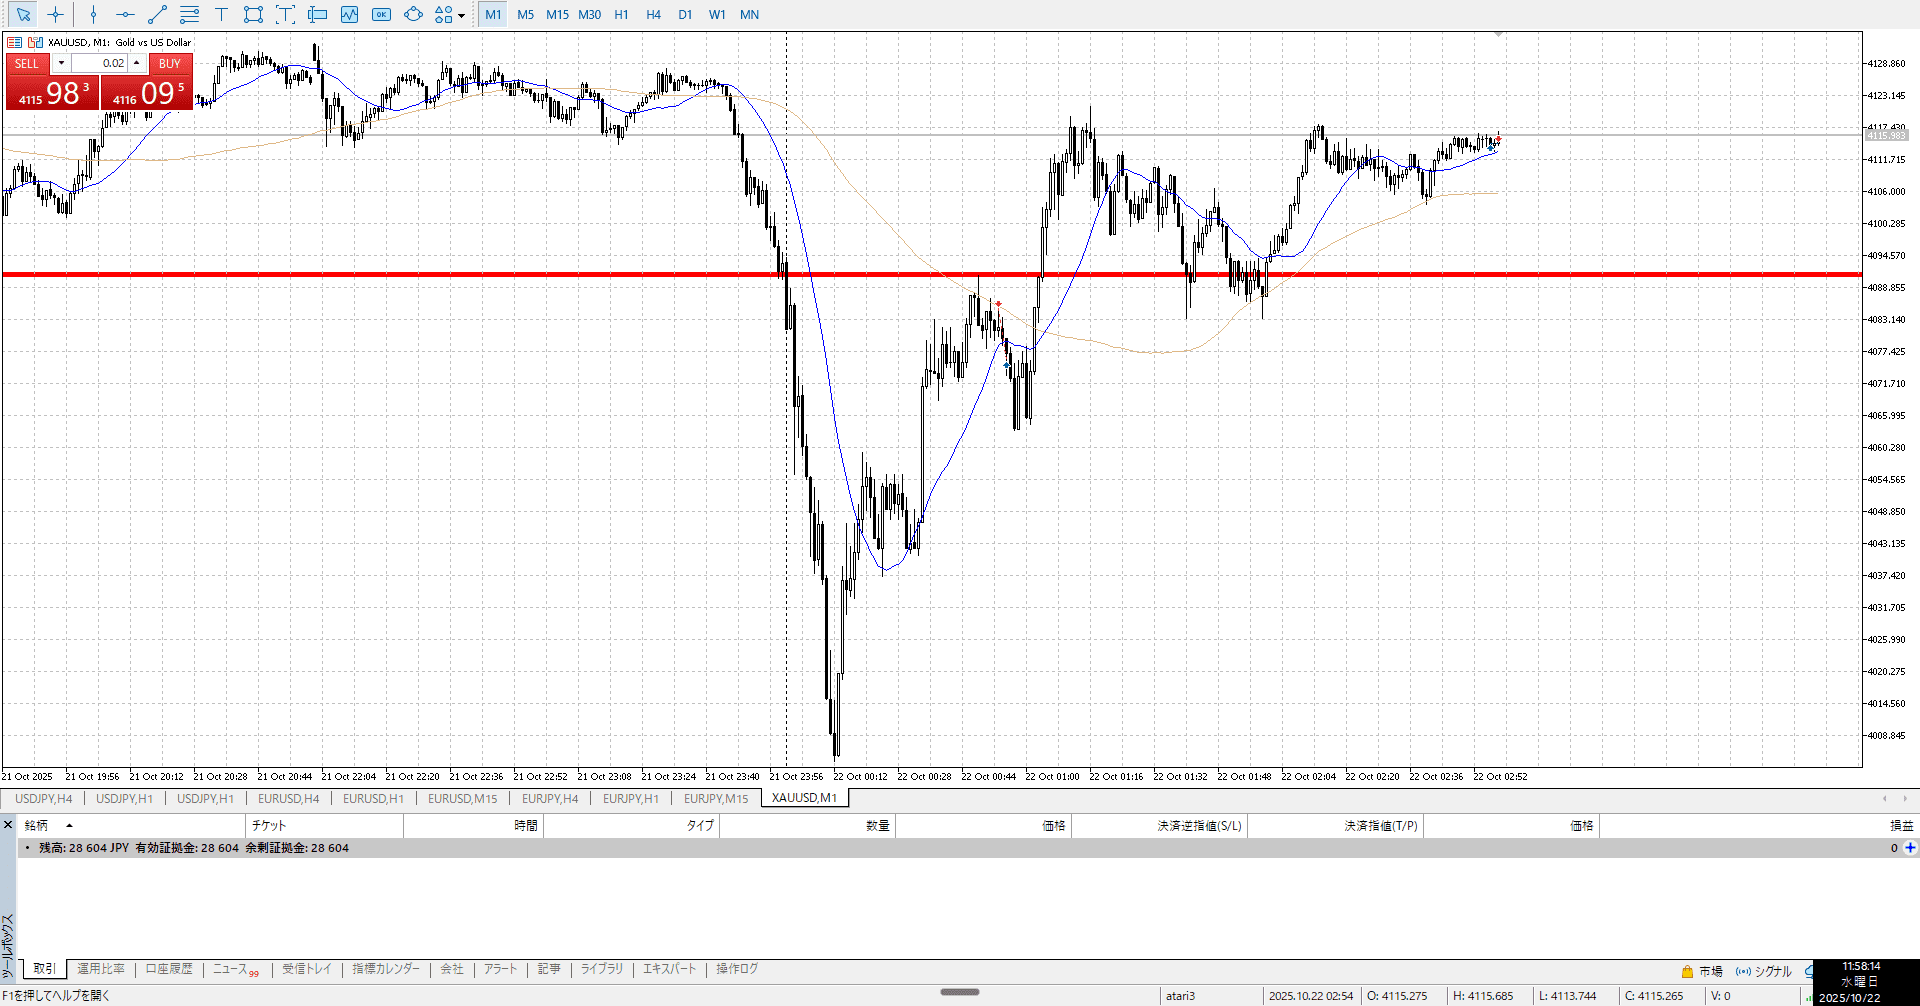
Task: Click the text annotation tool
Action: tap(221, 15)
